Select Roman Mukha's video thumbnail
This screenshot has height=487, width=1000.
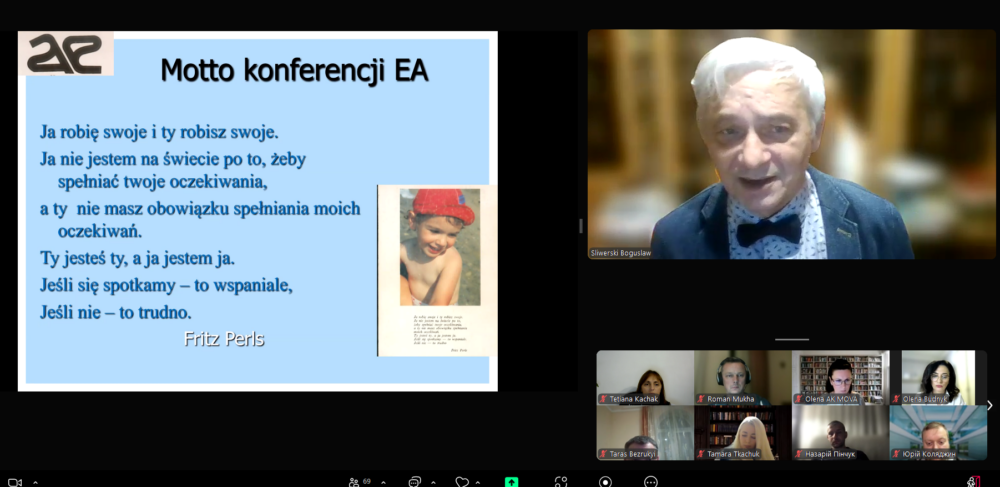(742, 377)
